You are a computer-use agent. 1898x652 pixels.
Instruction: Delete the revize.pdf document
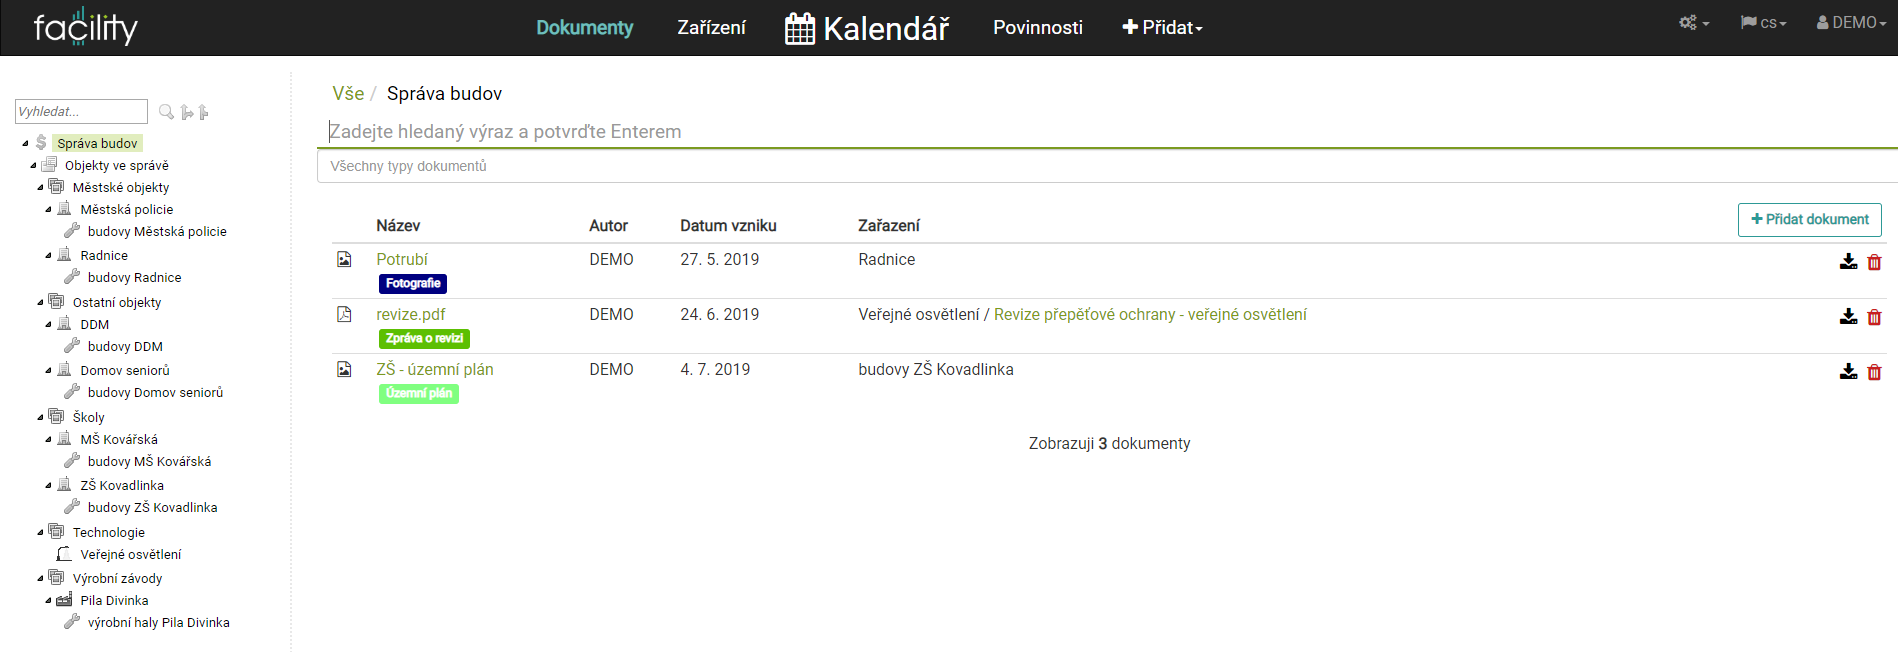point(1874,317)
